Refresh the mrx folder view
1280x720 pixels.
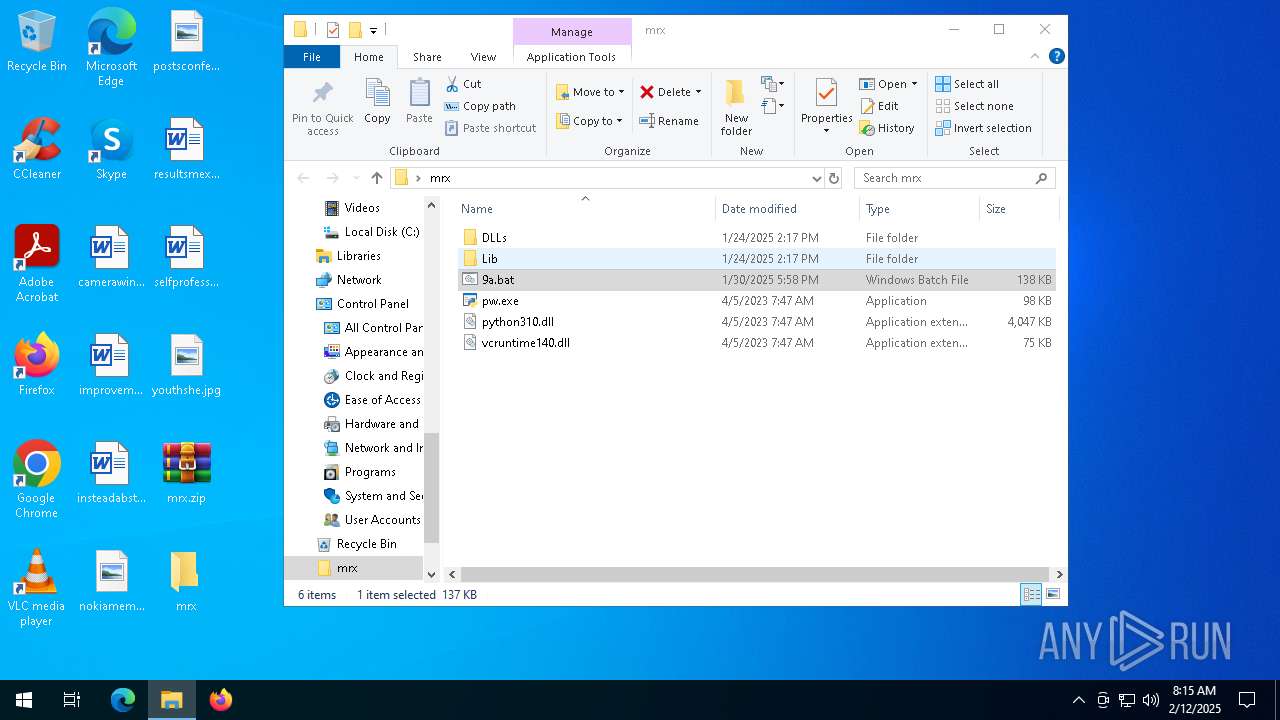point(834,178)
